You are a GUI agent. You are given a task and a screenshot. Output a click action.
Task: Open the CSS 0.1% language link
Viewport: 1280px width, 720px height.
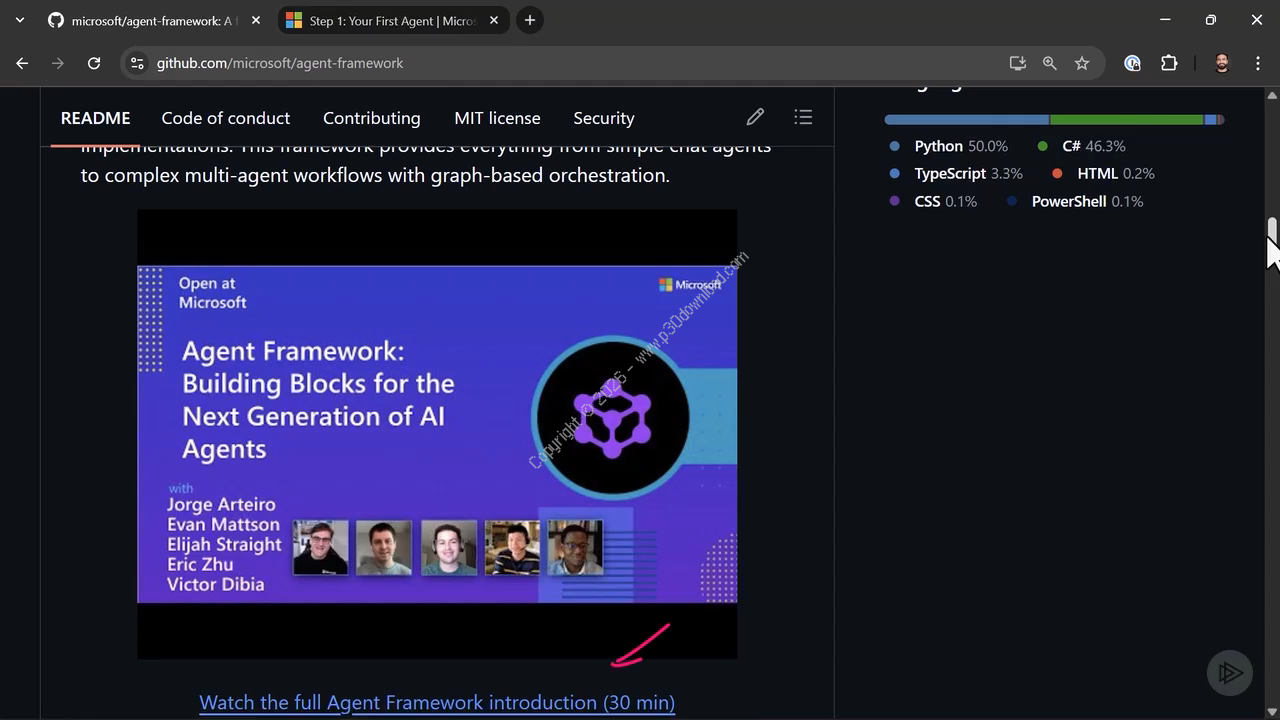(933, 202)
